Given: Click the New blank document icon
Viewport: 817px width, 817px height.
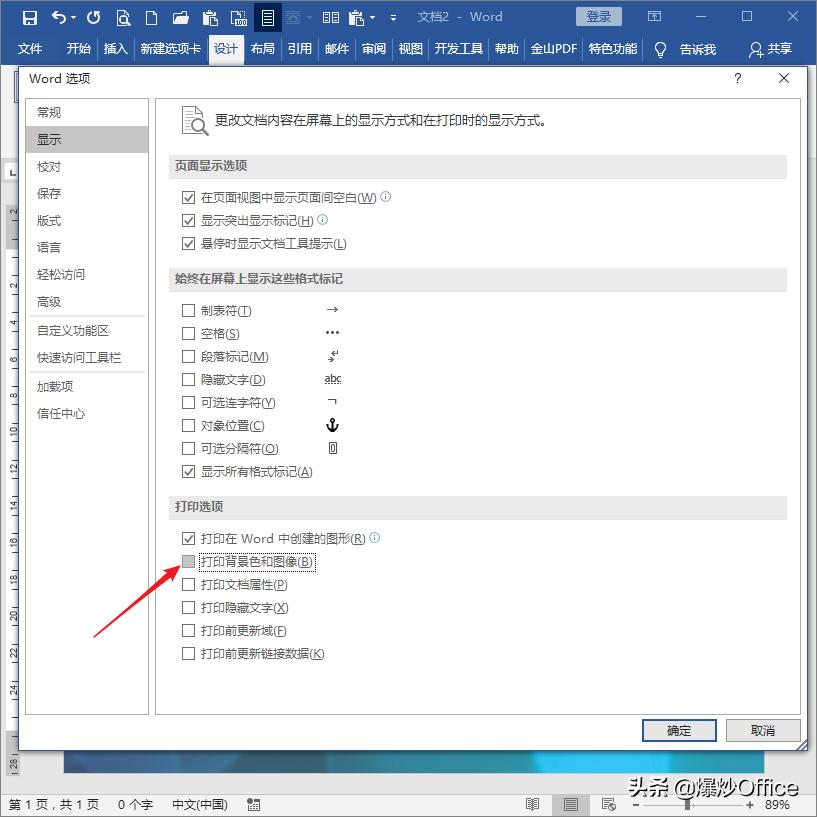Looking at the screenshot, I should (x=151, y=17).
